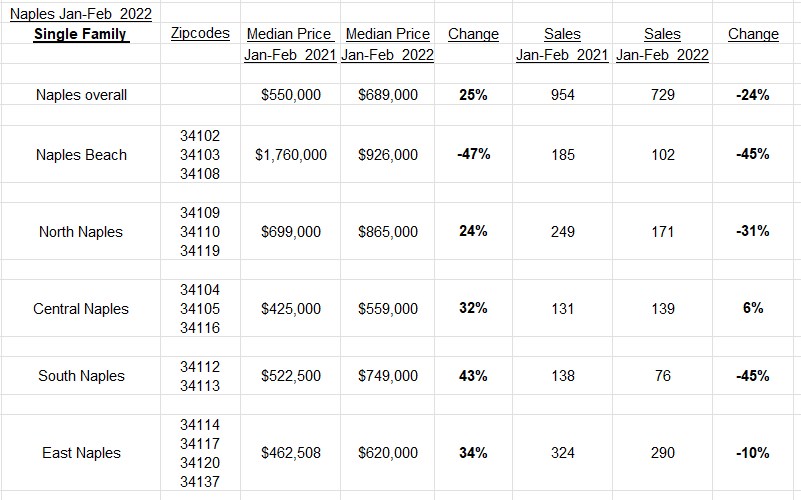Click the -24% sales change cell

coord(752,95)
